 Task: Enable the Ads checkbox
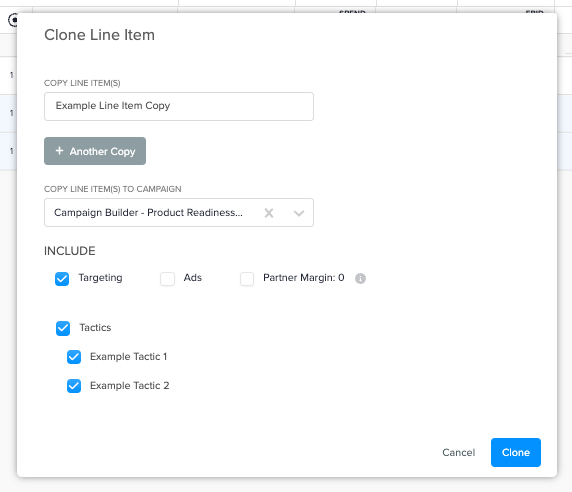click(x=167, y=279)
